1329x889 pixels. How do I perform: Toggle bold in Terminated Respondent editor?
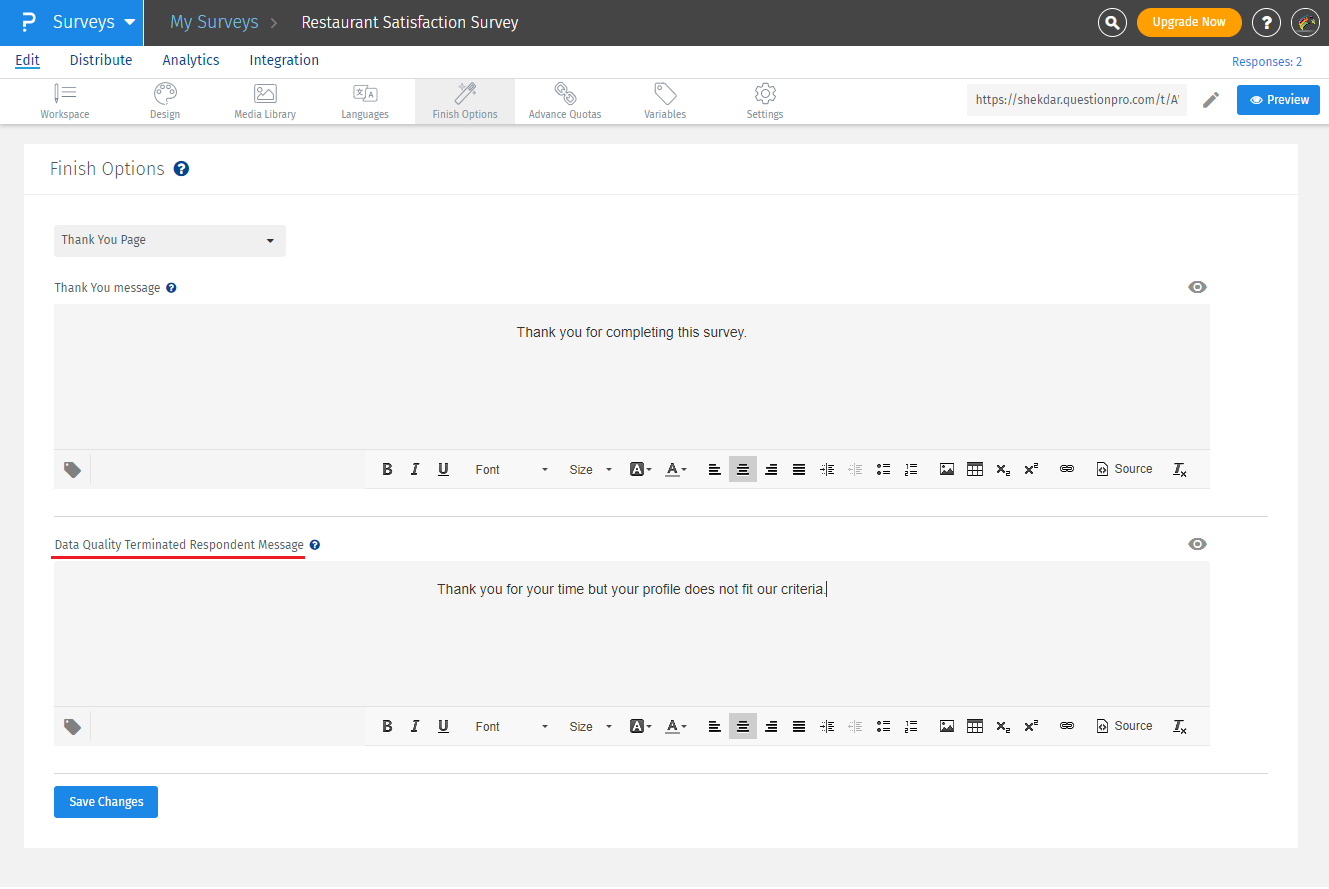(x=387, y=726)
